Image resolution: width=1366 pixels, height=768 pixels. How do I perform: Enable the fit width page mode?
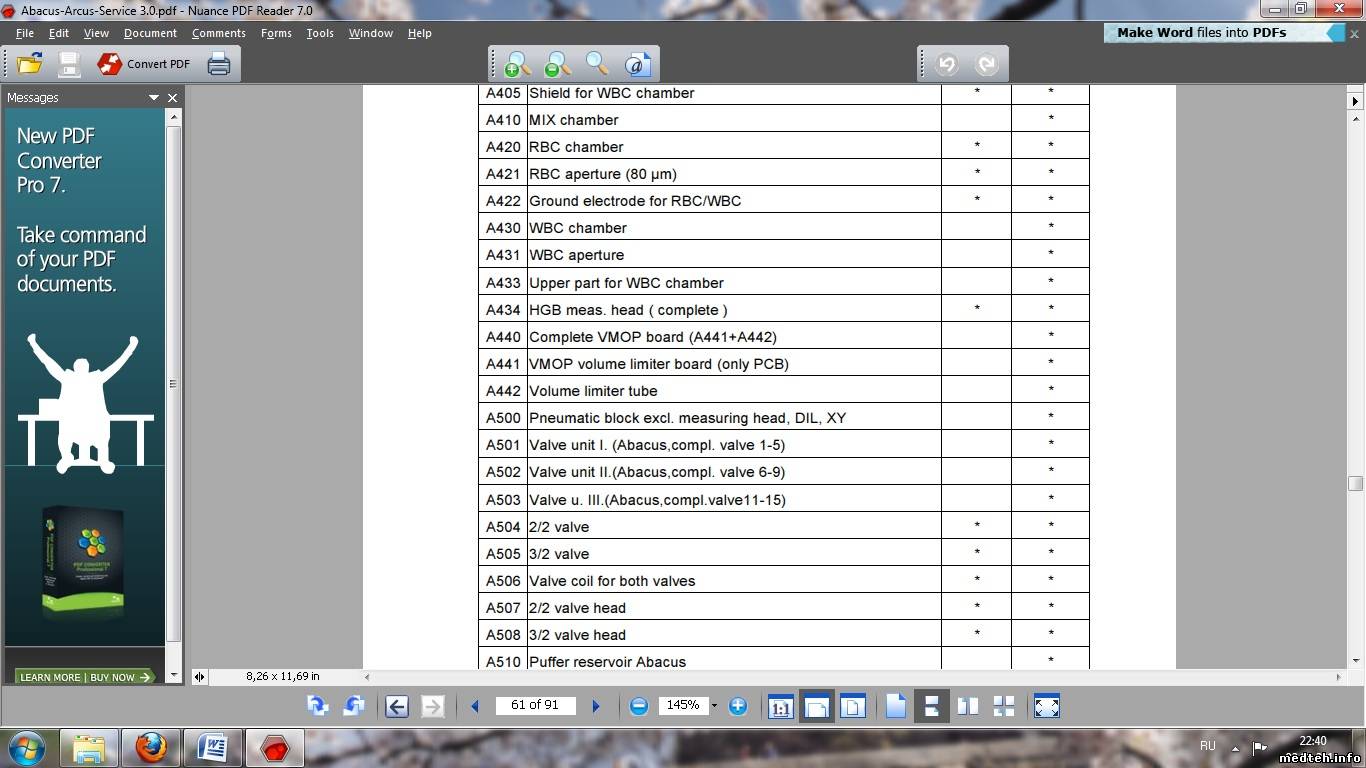coord(817,706)
